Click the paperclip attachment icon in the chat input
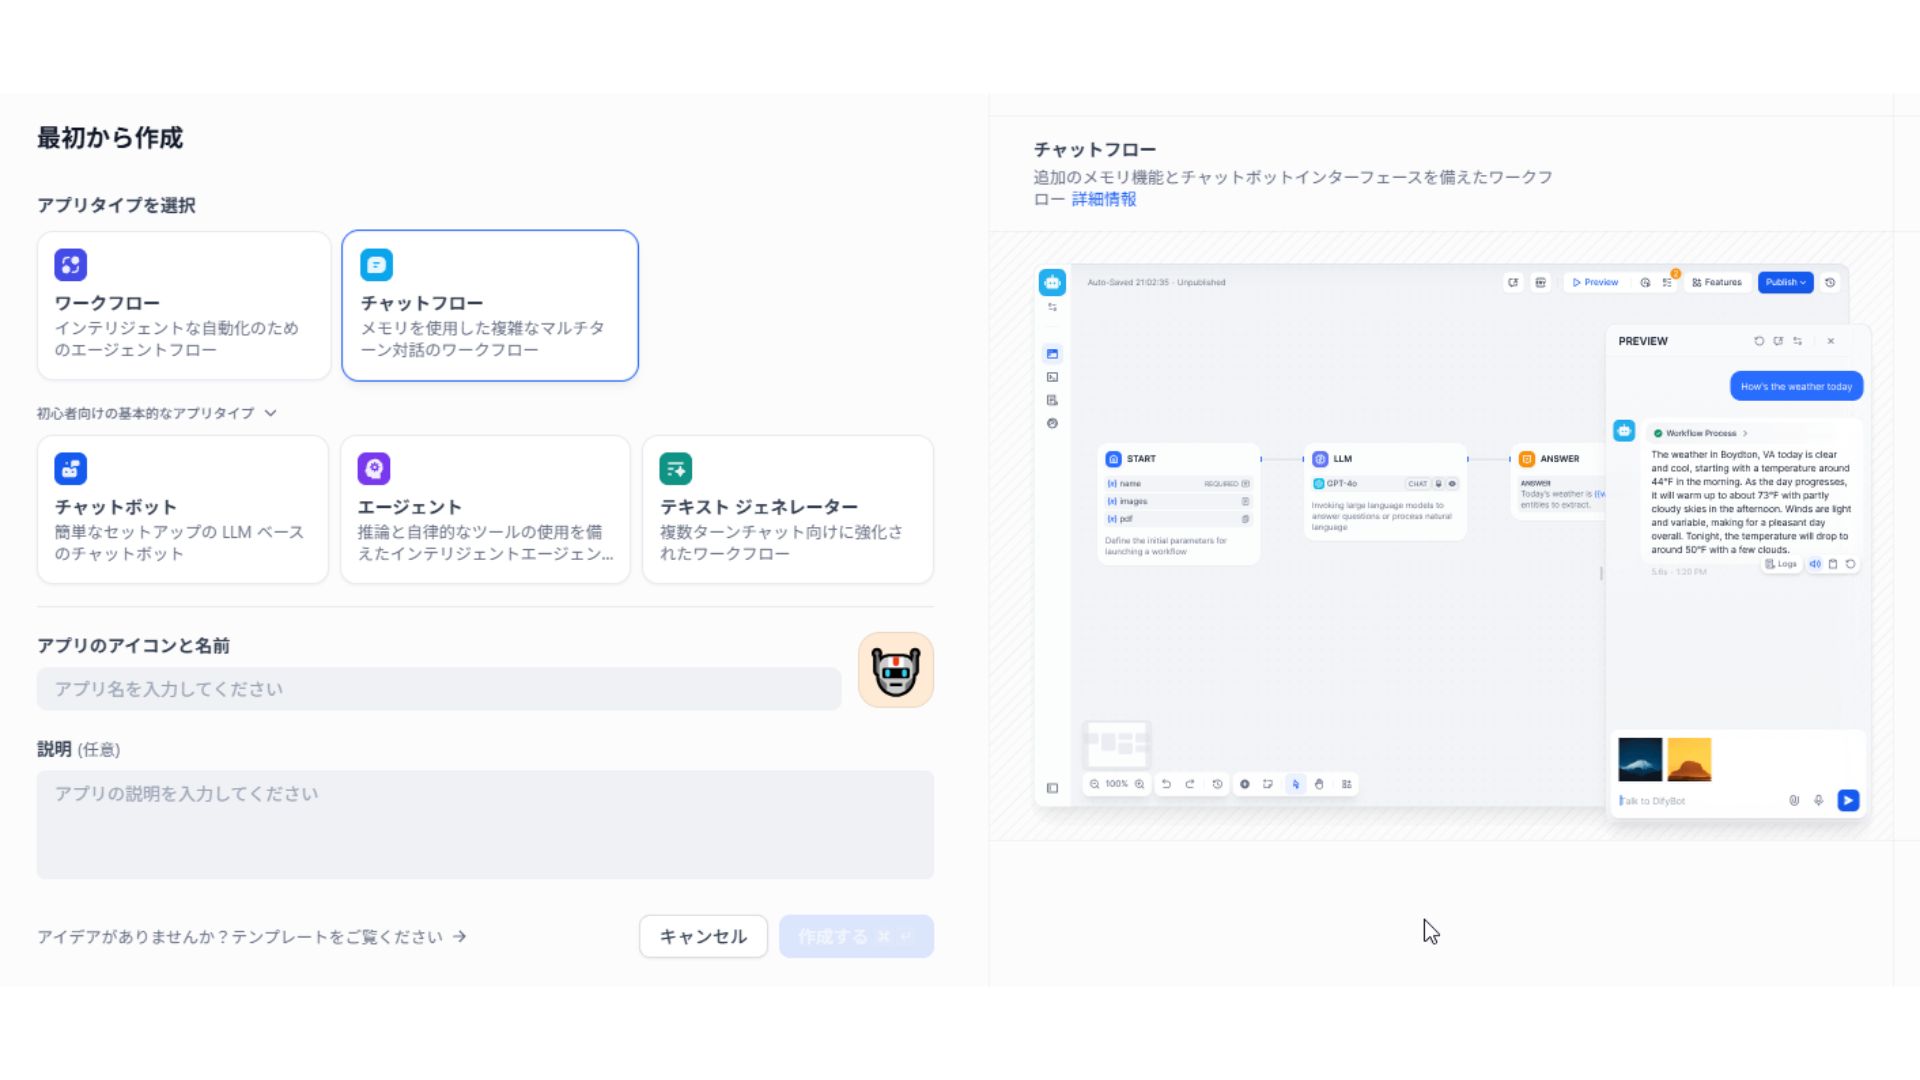This screenshot has width=1920, height=1080. [x=1794, y=801]
